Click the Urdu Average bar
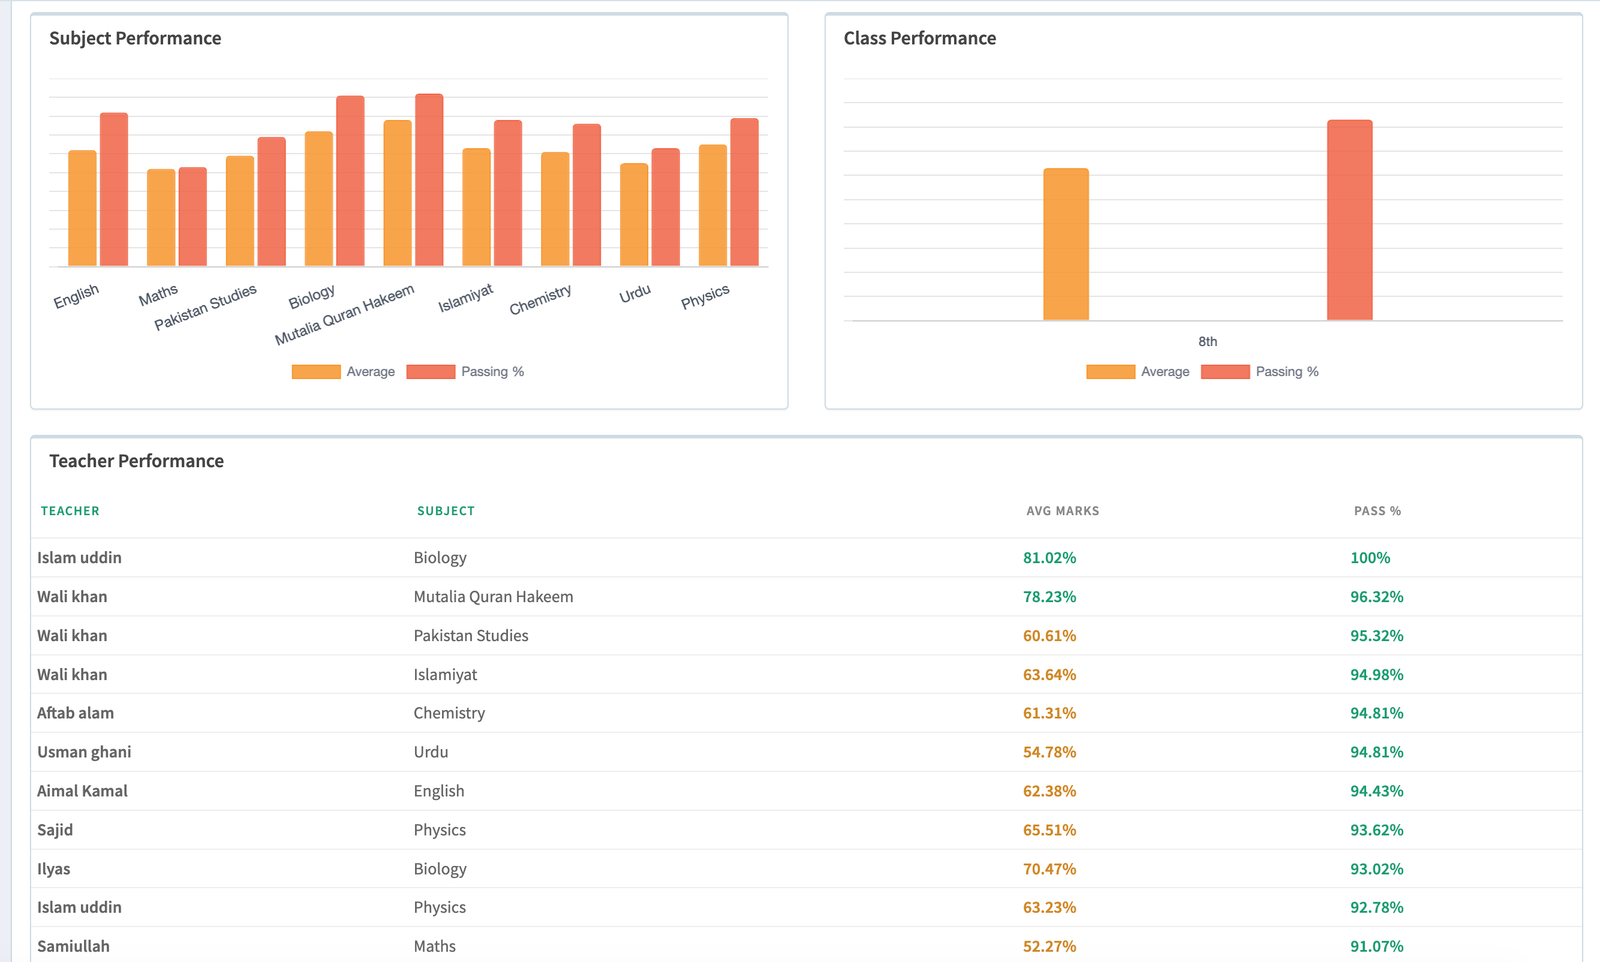This screenshot has width=1600, height=962. [634, 215]
